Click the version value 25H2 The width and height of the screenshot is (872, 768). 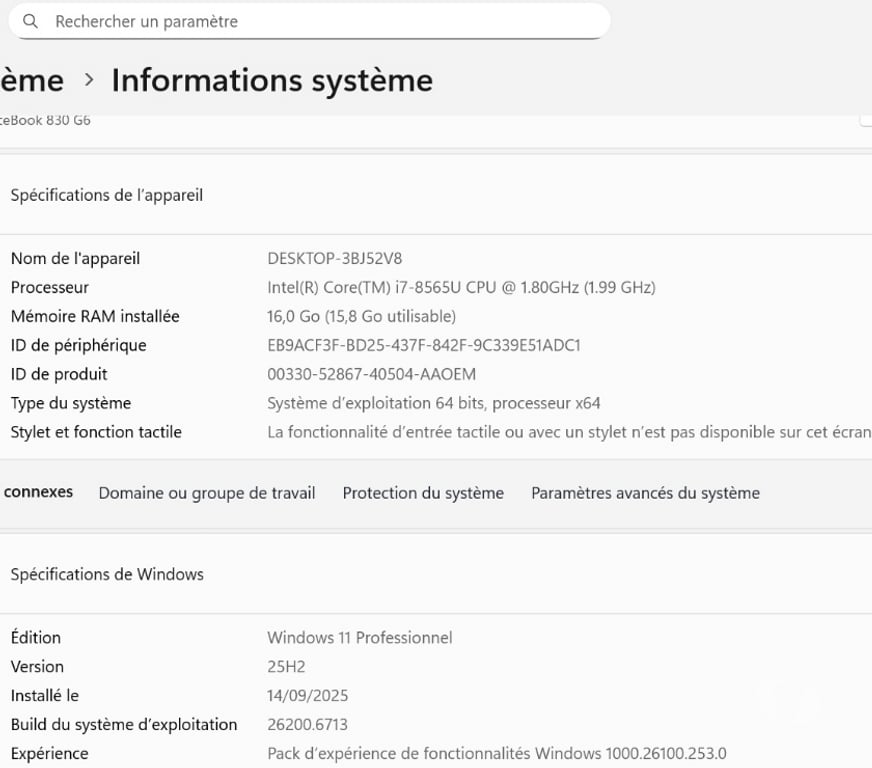pos(285,666)
